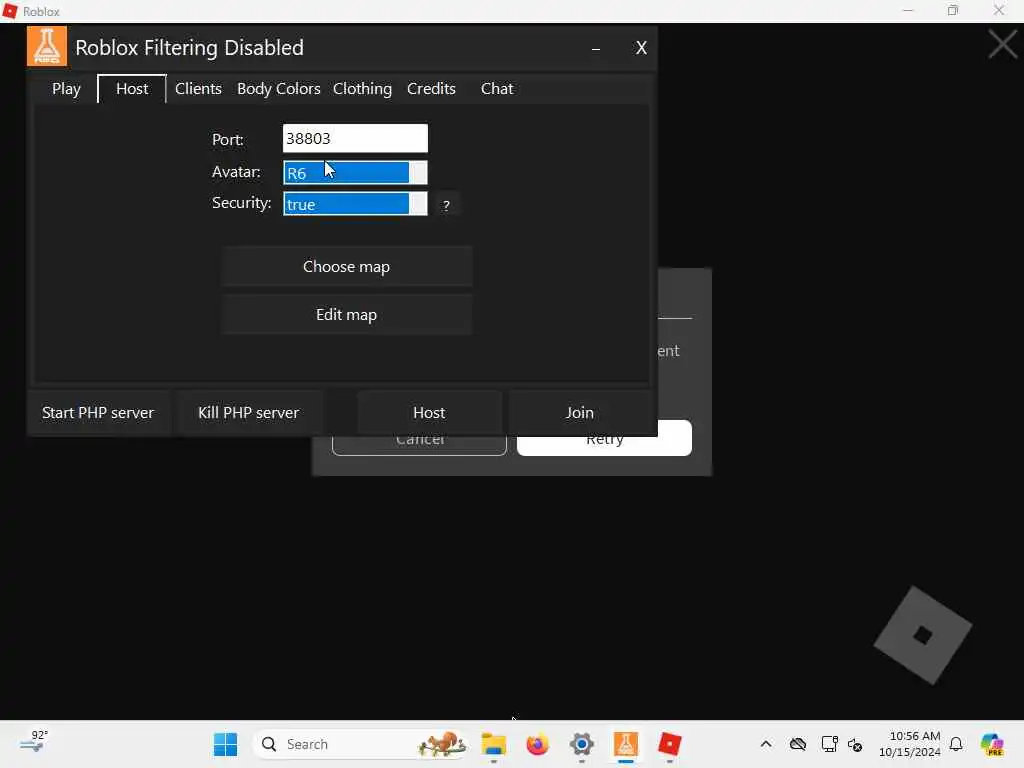Click Cancel in the Roblox dialog

[419, 445]
